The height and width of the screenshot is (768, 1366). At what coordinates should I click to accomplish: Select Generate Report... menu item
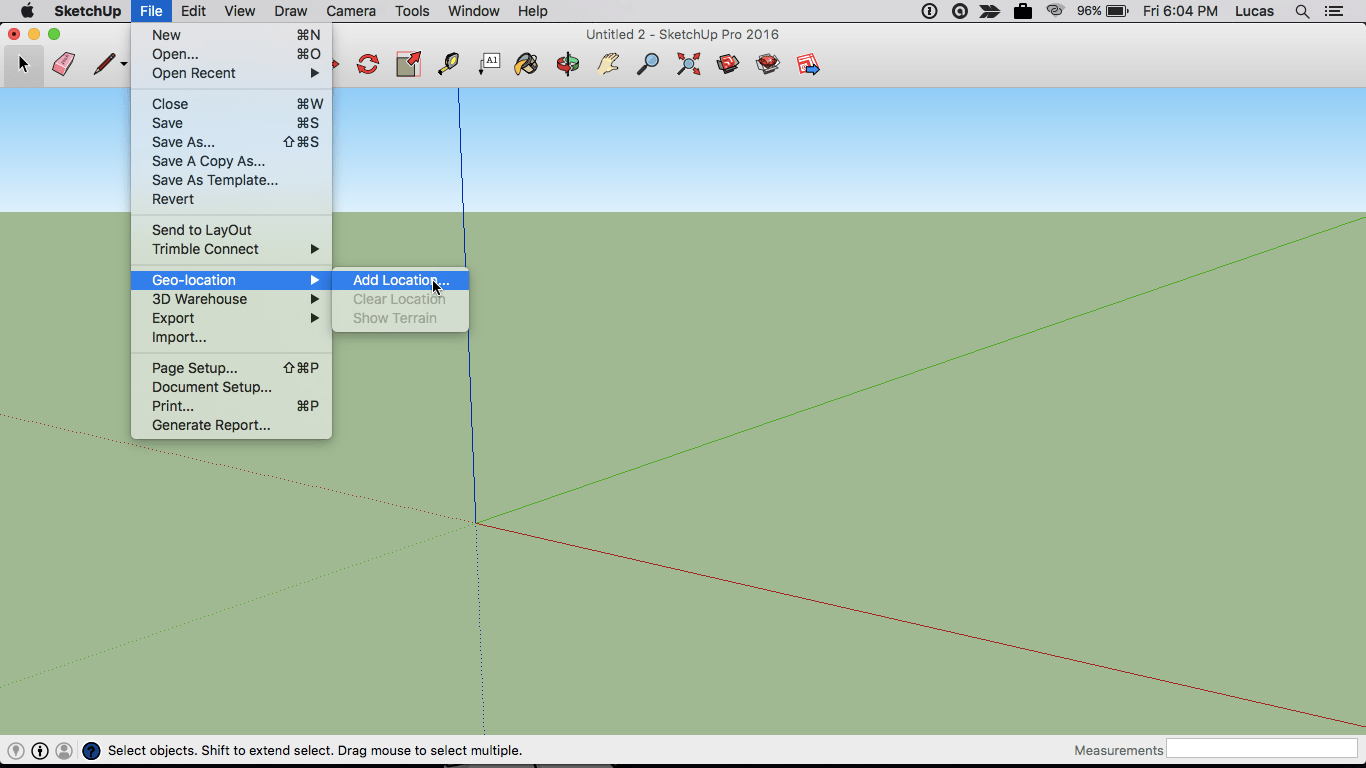[231, 425]
